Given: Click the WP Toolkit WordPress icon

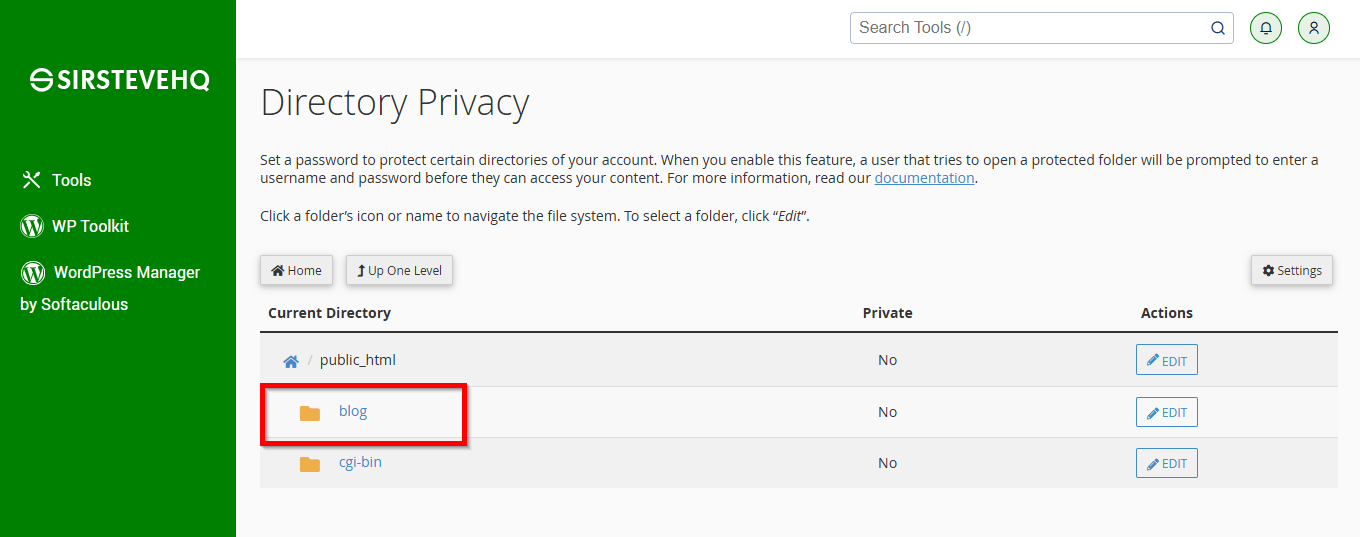Looking at the screenshot, I should [32, 226].
